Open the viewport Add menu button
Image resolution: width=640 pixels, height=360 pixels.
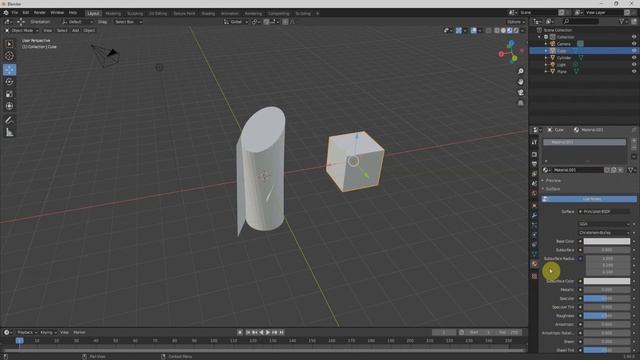(76, 30)
